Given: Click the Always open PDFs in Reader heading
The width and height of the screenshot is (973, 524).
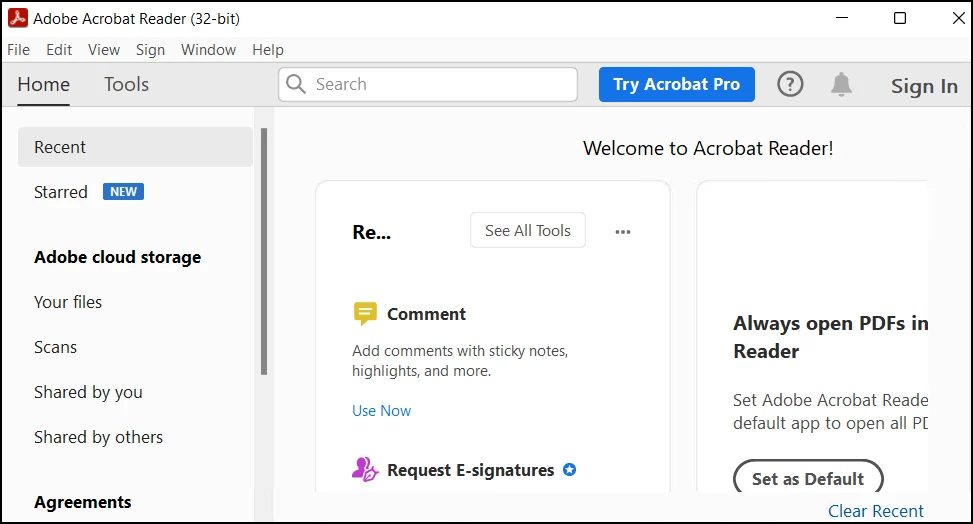Looking at the screenshot, I should pos(830,337).
